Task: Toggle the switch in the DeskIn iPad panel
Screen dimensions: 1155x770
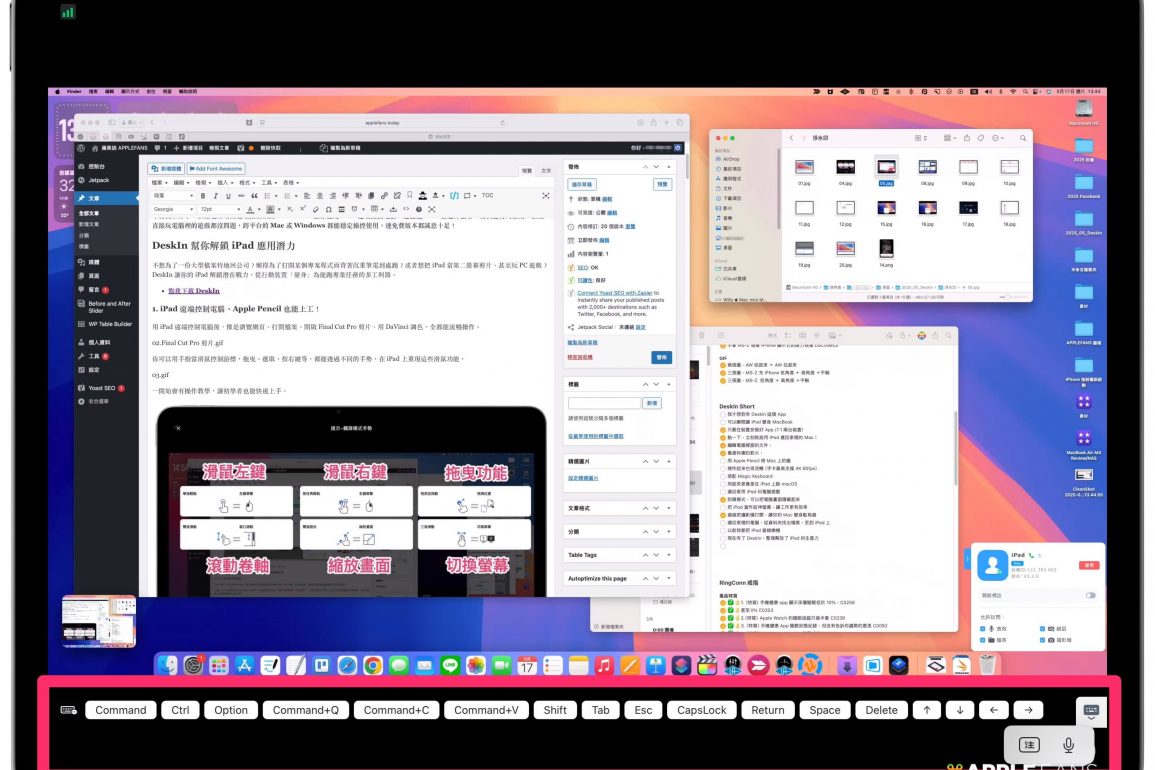Action: pyautogui.click(x=1090, y=595)
